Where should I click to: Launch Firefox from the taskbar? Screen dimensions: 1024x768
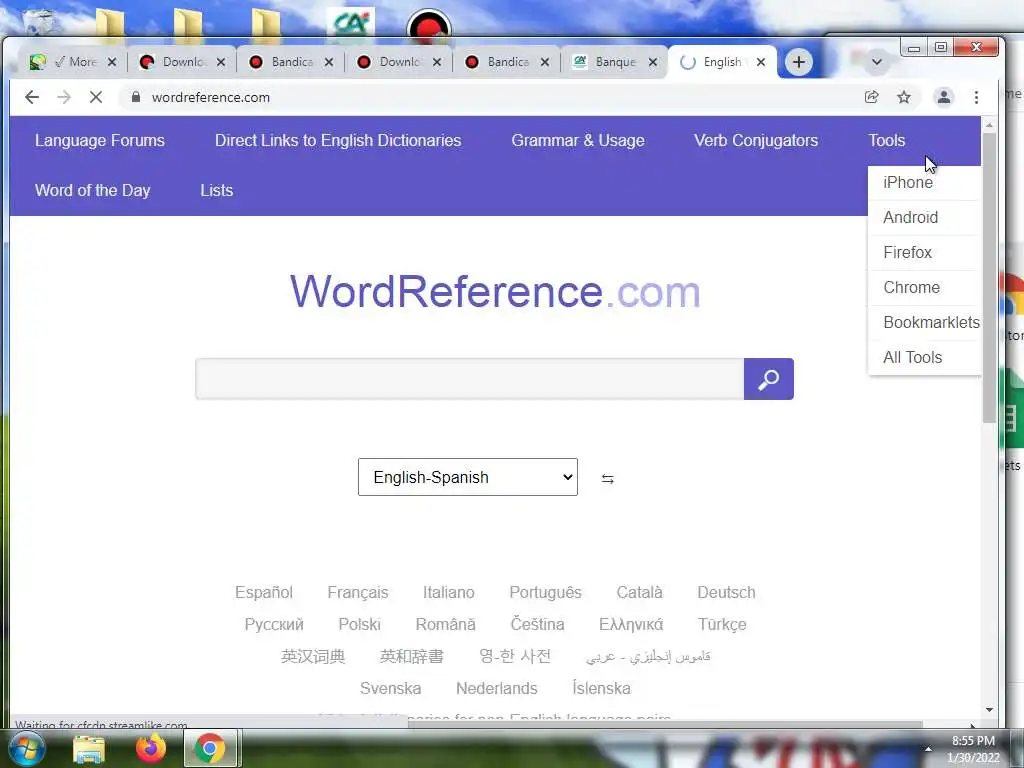(x=151, y=748)
